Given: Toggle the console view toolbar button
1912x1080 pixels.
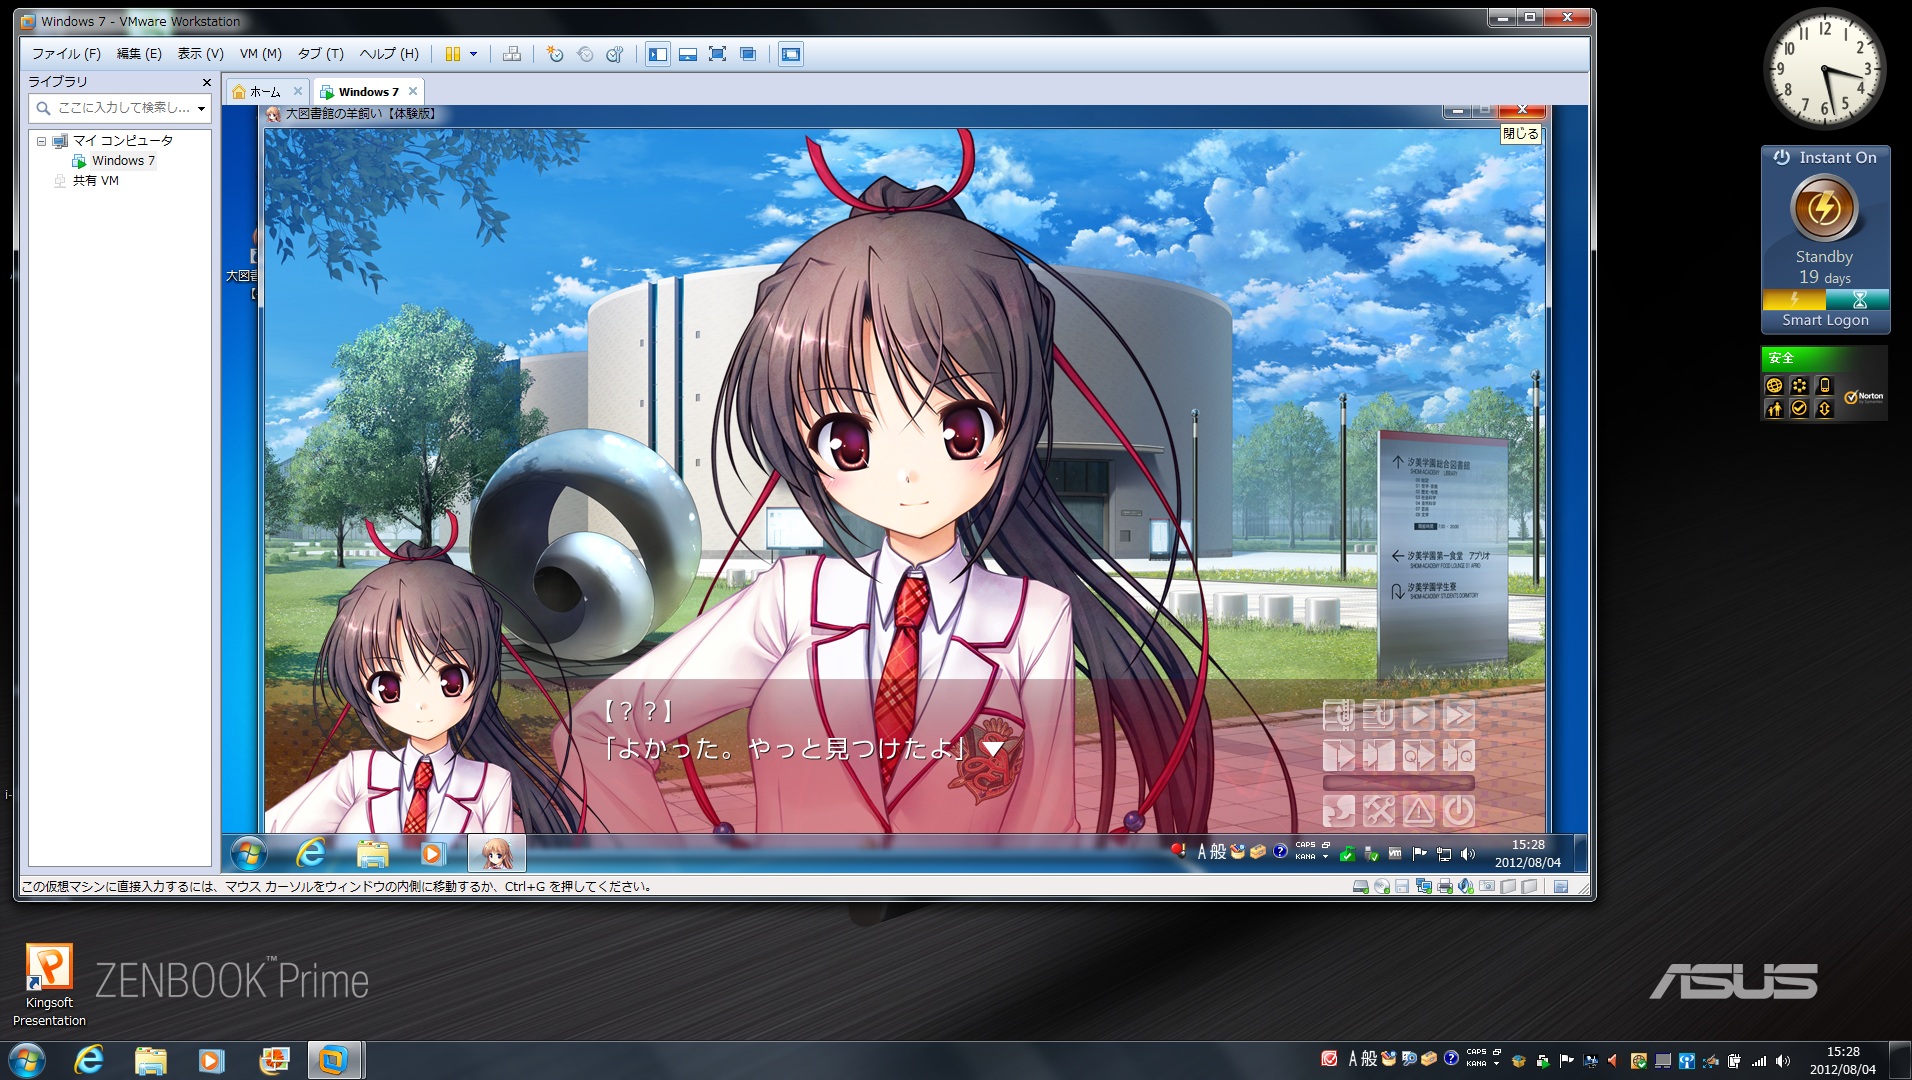Looking at the screenshot, I should (791, 54).
